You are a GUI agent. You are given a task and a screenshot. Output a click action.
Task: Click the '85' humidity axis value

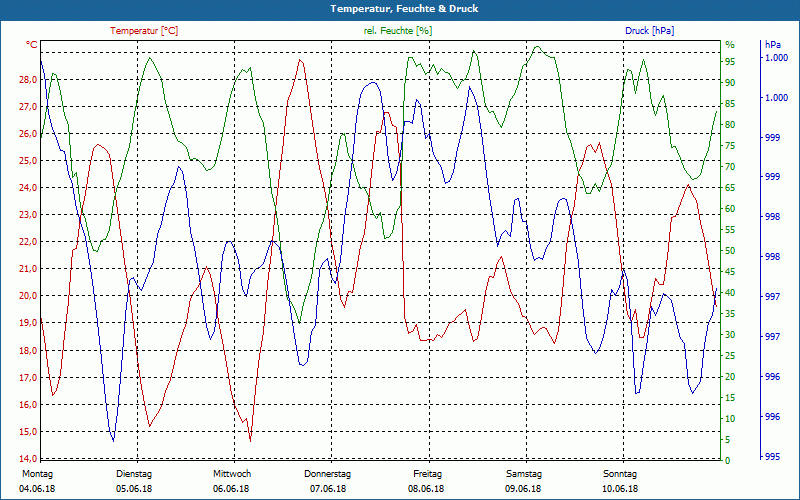(730, 104)
